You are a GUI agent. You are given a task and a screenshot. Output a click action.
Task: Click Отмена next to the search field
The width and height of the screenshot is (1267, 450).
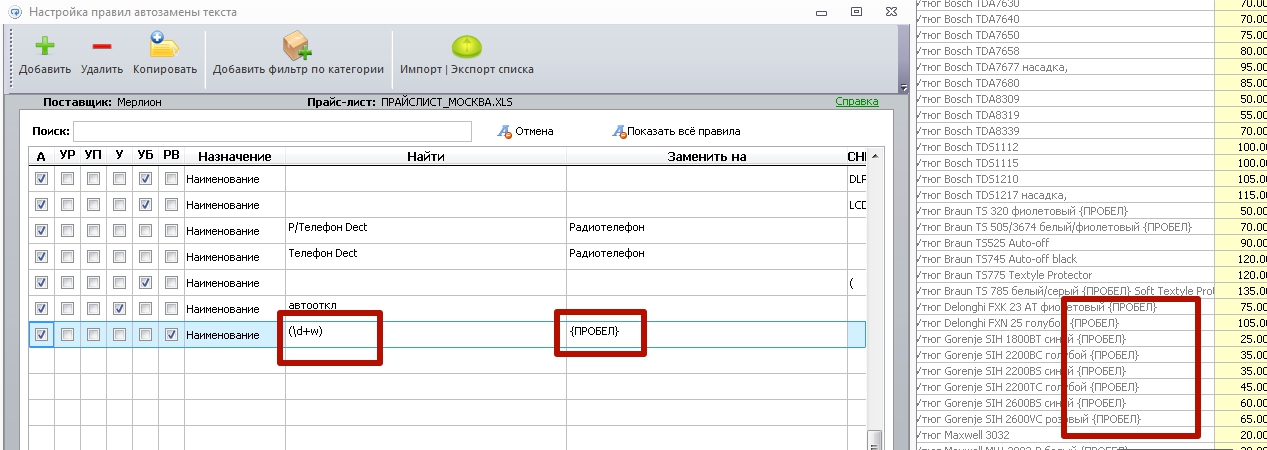click(x=526, y=131)
